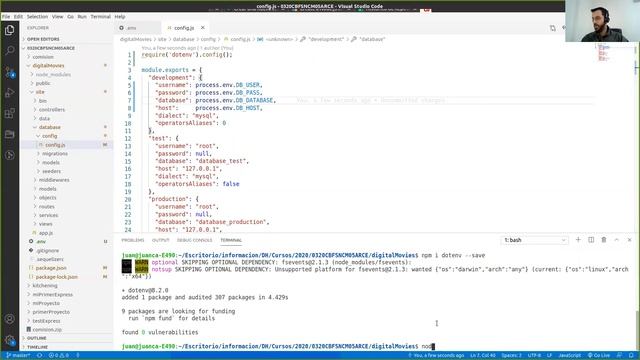The width and height of the screenshot is (640, 360).
Task: Open the Explorer view in activity bar
Action: 9,30
